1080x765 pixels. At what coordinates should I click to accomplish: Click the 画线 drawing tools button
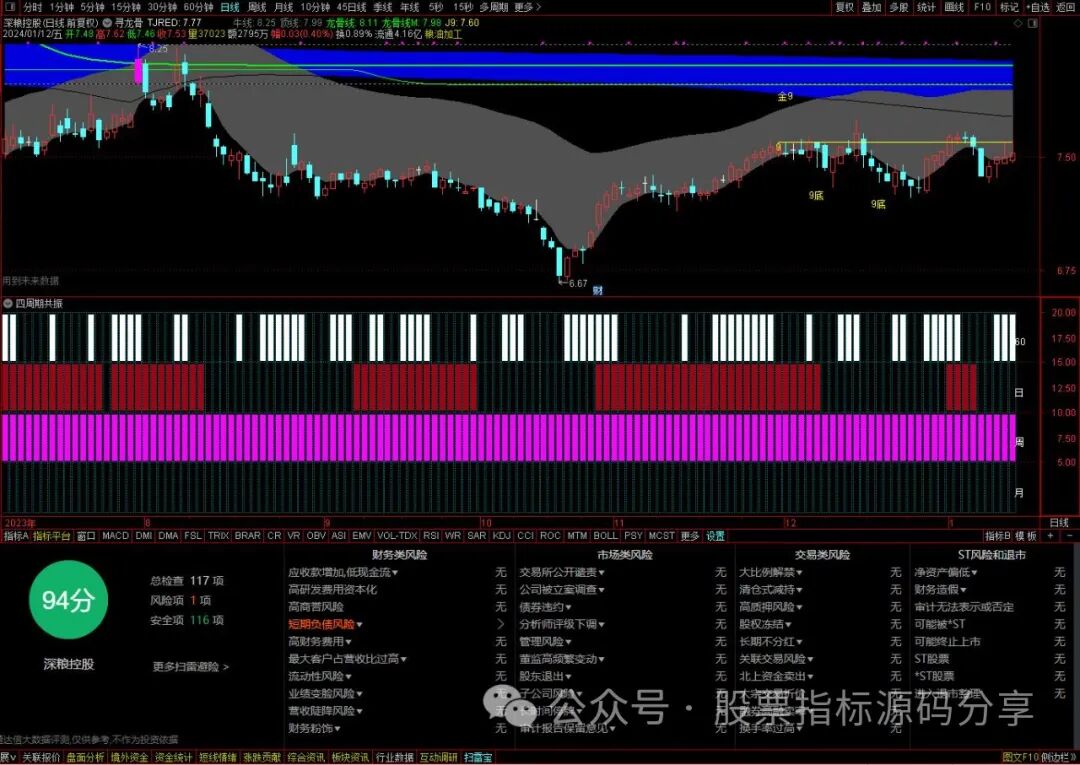(x=954, y=7)
